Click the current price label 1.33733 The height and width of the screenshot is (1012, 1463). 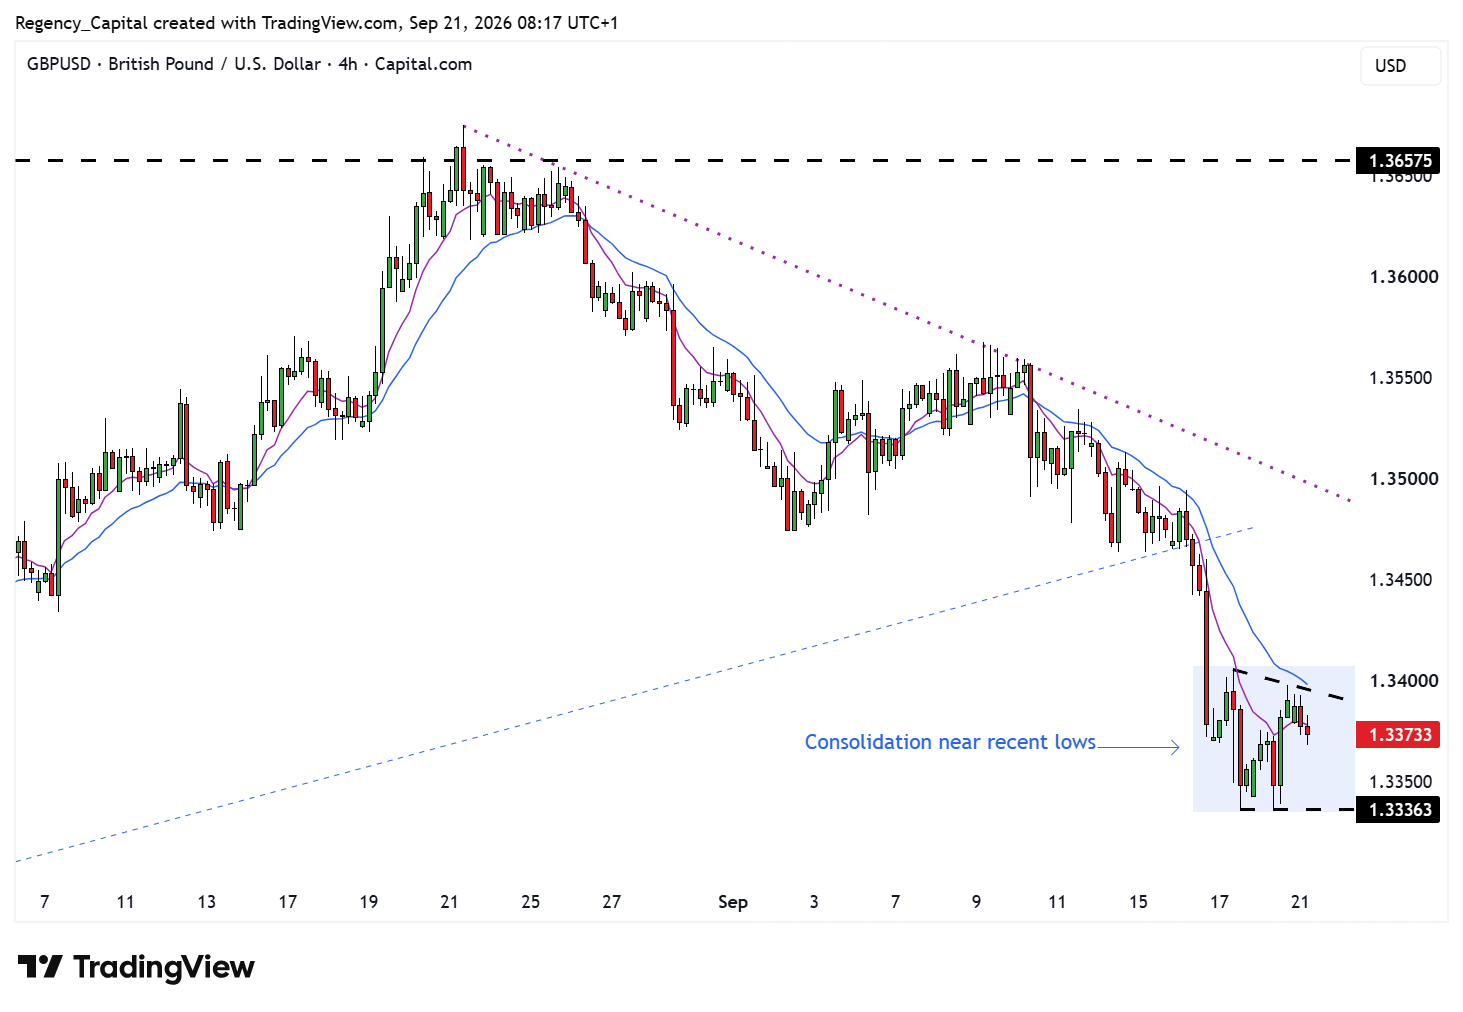click(x=1399, y=735)
